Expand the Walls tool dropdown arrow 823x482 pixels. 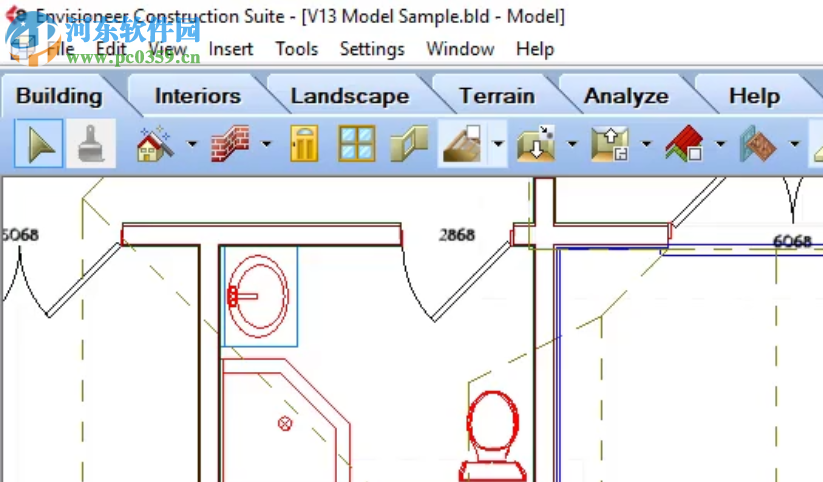click(x=266, y=143)
